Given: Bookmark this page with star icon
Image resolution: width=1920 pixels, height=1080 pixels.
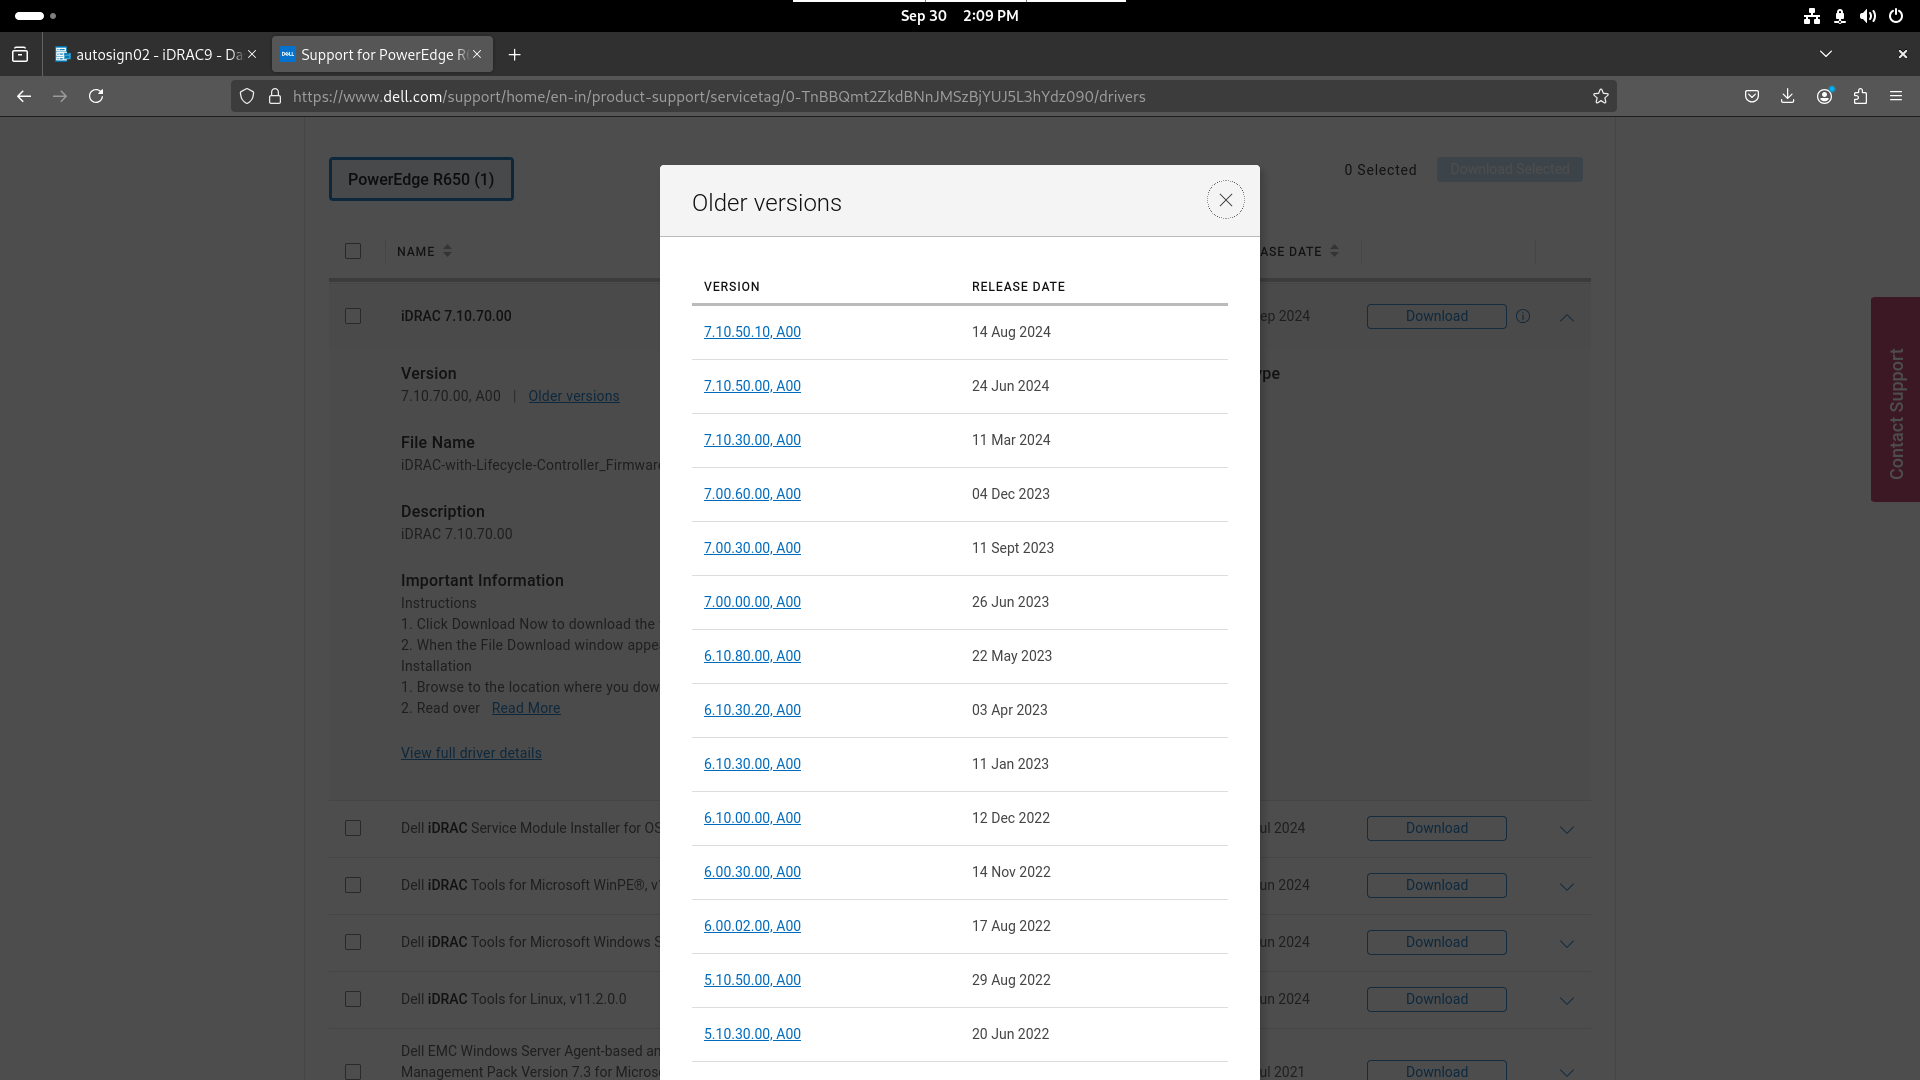Looking at the screenshot, I should [1601, 96].
